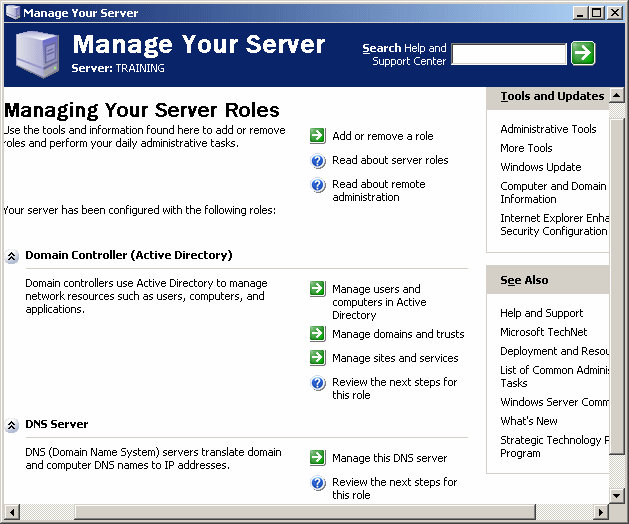629x524 pixels.
Task: Click help icon beside Read about remote administration
Action: tap(317, 185)
